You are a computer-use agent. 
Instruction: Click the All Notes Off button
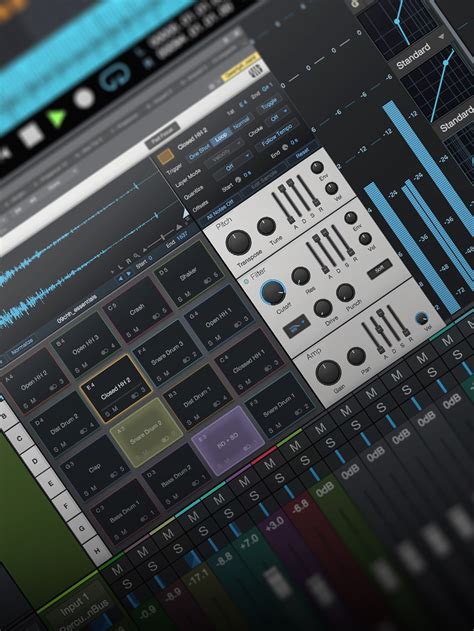(220, 209)
